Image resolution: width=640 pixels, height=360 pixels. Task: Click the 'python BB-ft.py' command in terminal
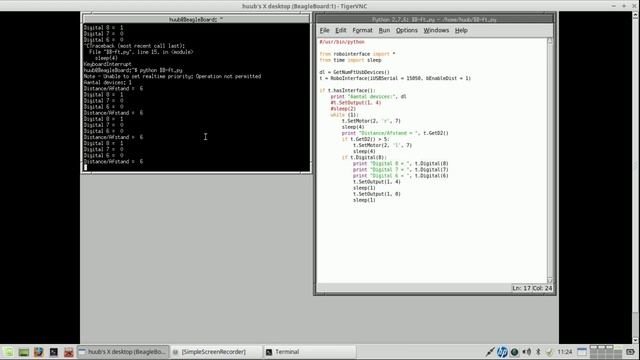pos(161,70)
